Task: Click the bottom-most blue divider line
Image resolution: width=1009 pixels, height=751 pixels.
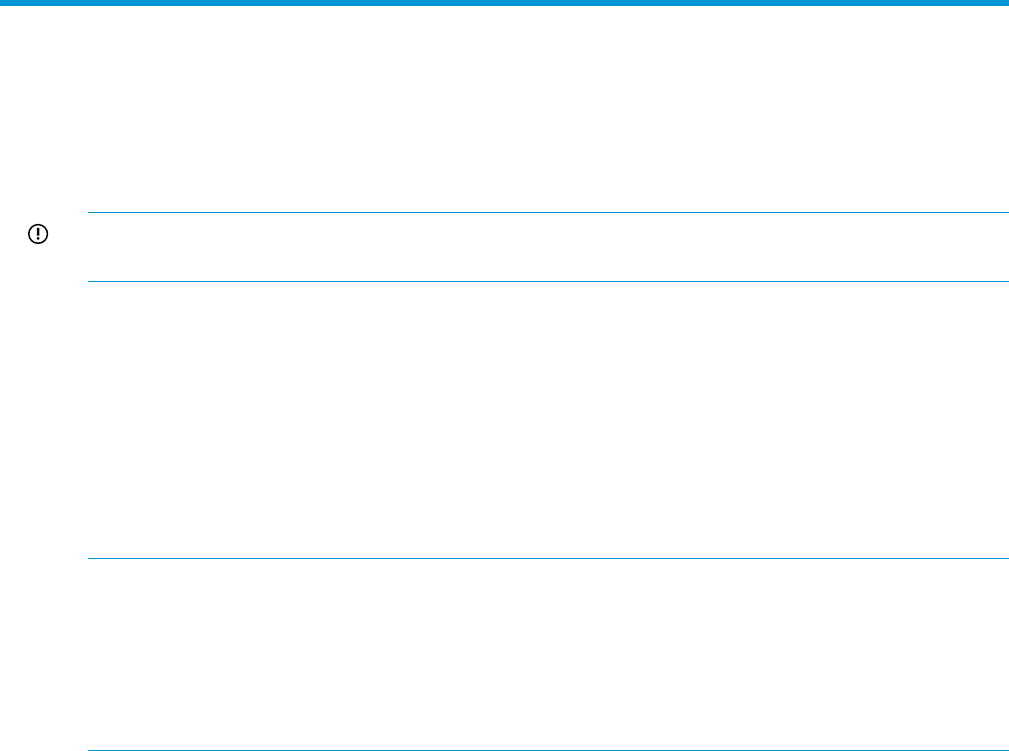Action: (x=548, y=750)
